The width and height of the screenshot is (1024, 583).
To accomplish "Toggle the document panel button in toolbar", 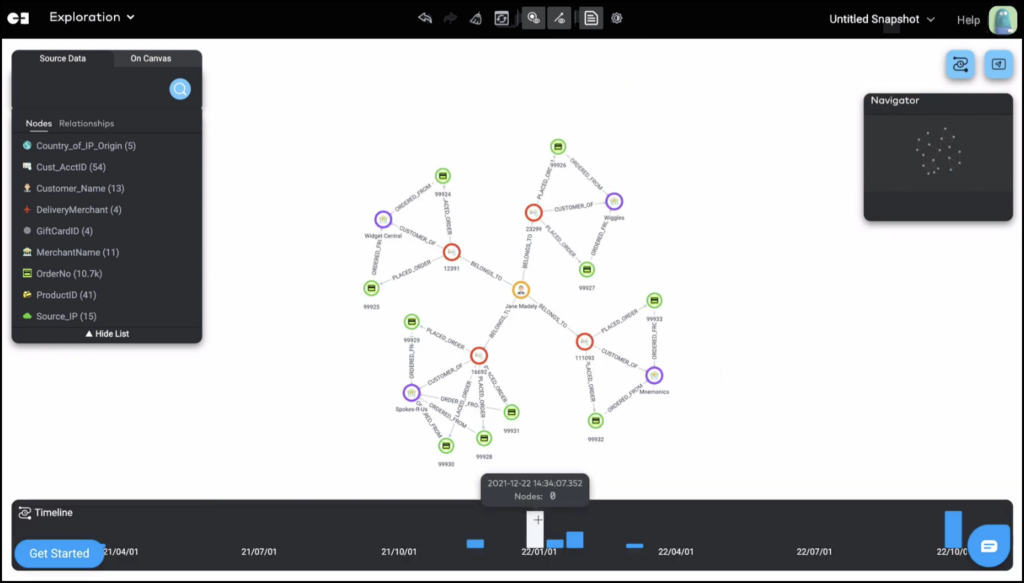I will 591,18.
